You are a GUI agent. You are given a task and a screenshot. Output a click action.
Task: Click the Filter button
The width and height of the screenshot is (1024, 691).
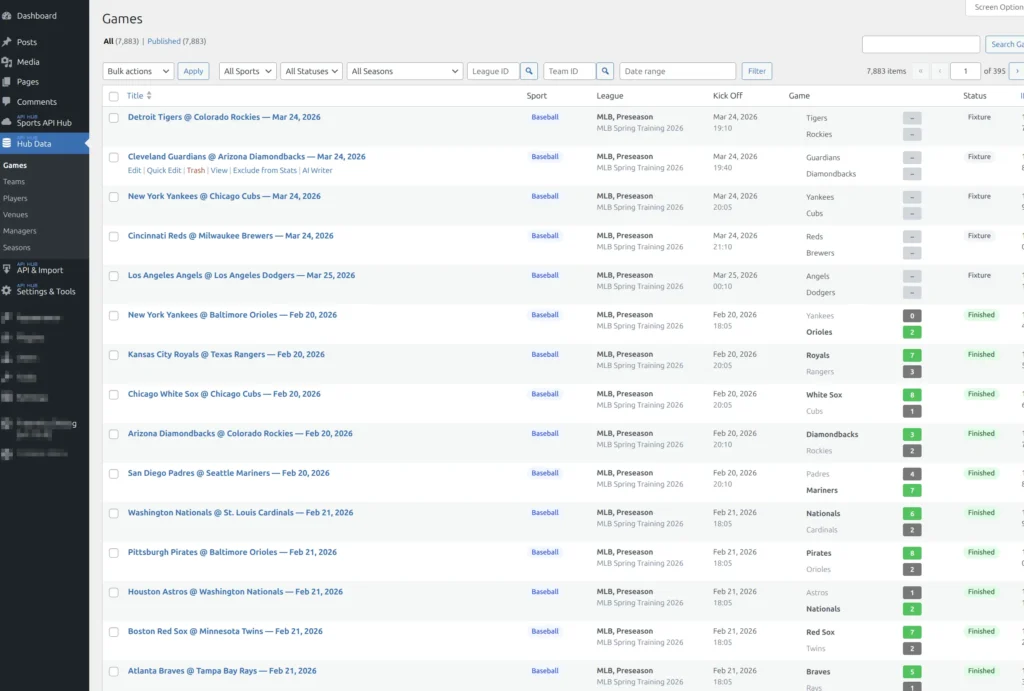point(757,71)
